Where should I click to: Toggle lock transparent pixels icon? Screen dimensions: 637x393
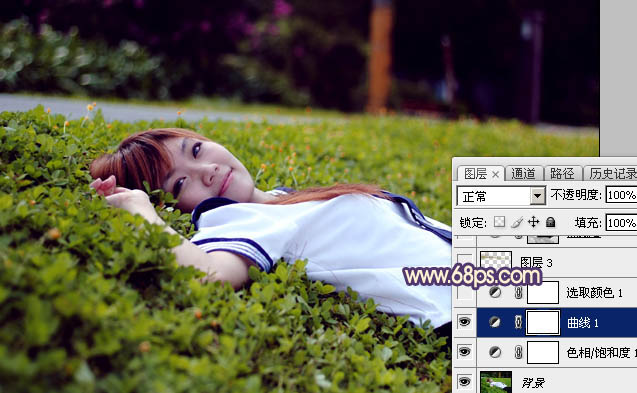[x=499, y=222]
